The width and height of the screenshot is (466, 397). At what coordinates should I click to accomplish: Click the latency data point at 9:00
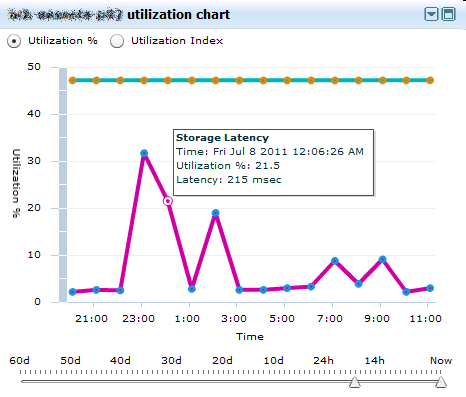[383, 260]
